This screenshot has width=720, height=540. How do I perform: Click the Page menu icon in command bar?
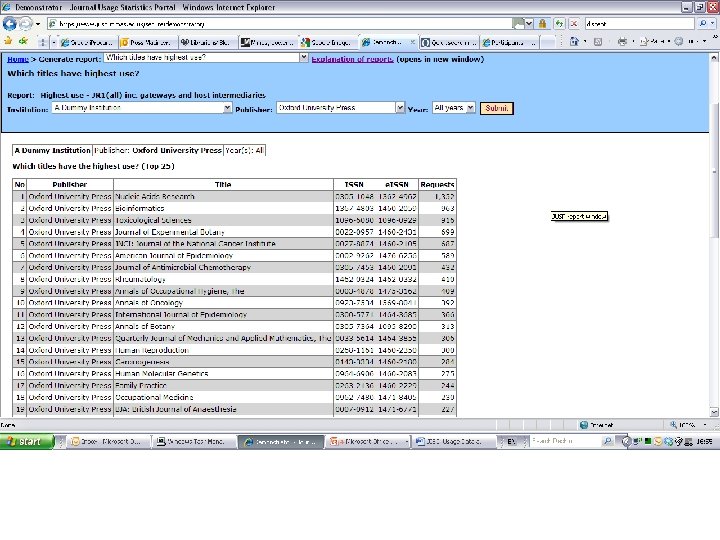[644, 42]
